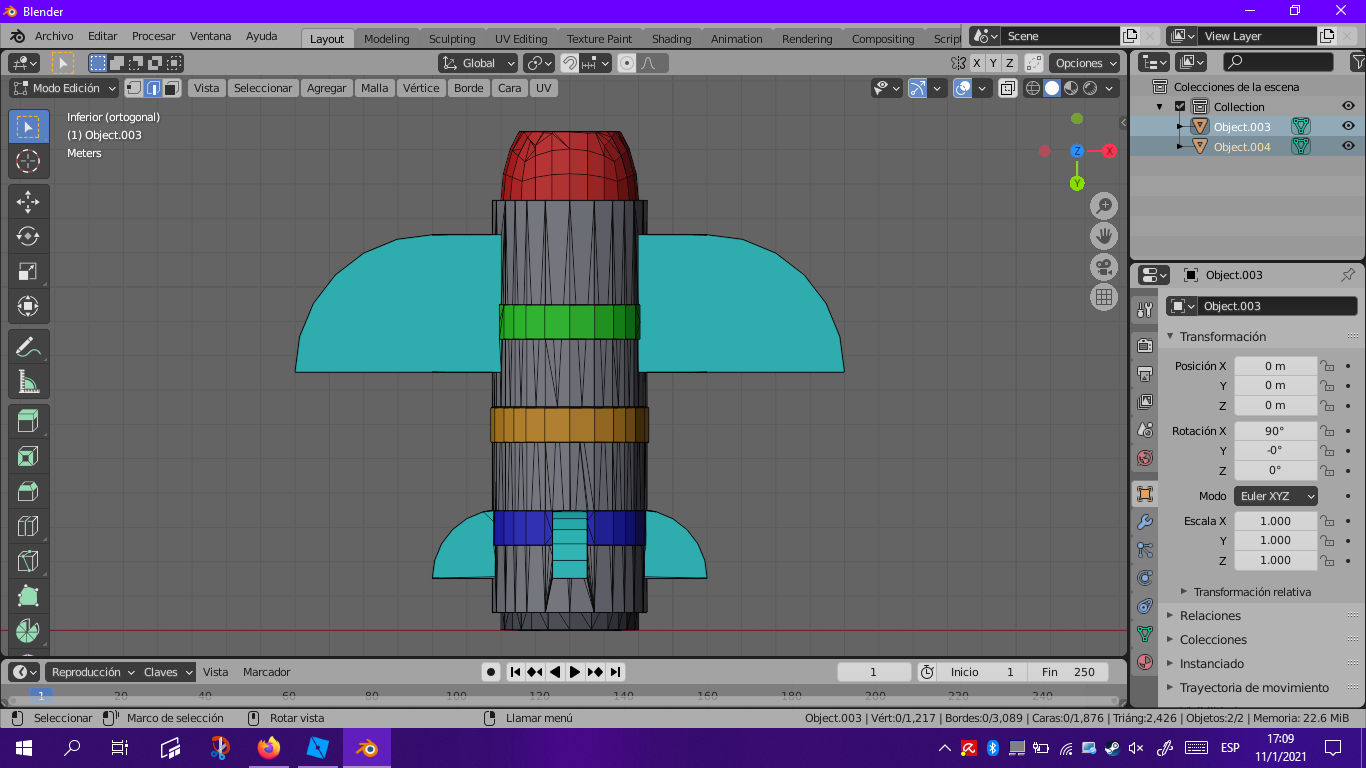Image resolution: width=1366 pixels, height=768 pixels.
Task: Activate the Rotate tool
Action: tap(28, 237)
